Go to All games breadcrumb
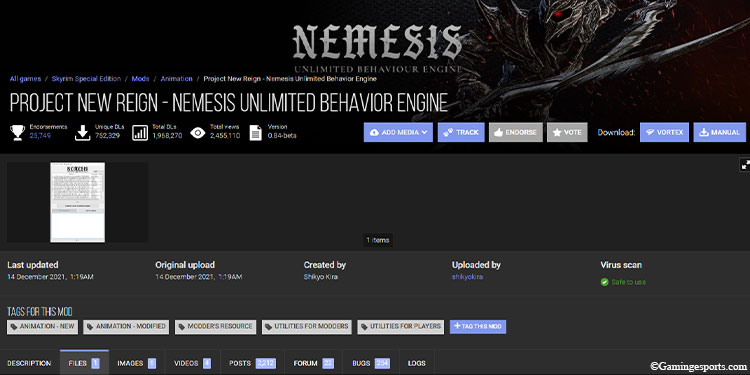 (x=25, y=79)
